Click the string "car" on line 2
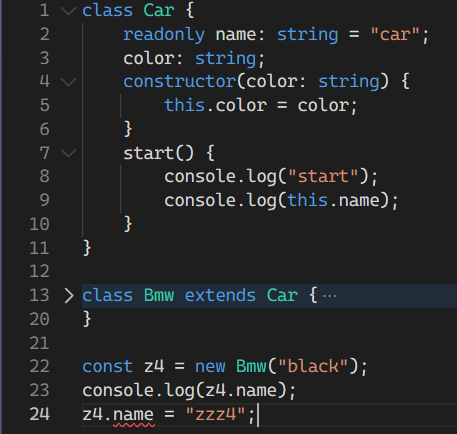The width and height of the screenshot is (457, 434). click(395, 34)
